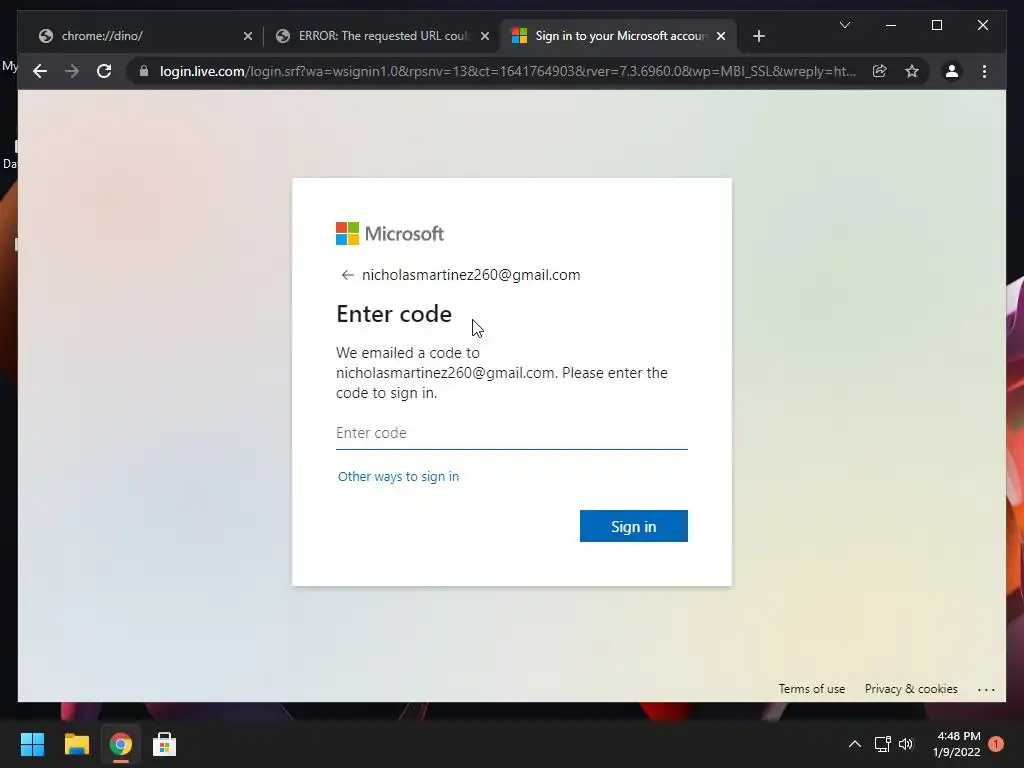
Task: Click the address bar URL
Action: click(x=507, y=71)
